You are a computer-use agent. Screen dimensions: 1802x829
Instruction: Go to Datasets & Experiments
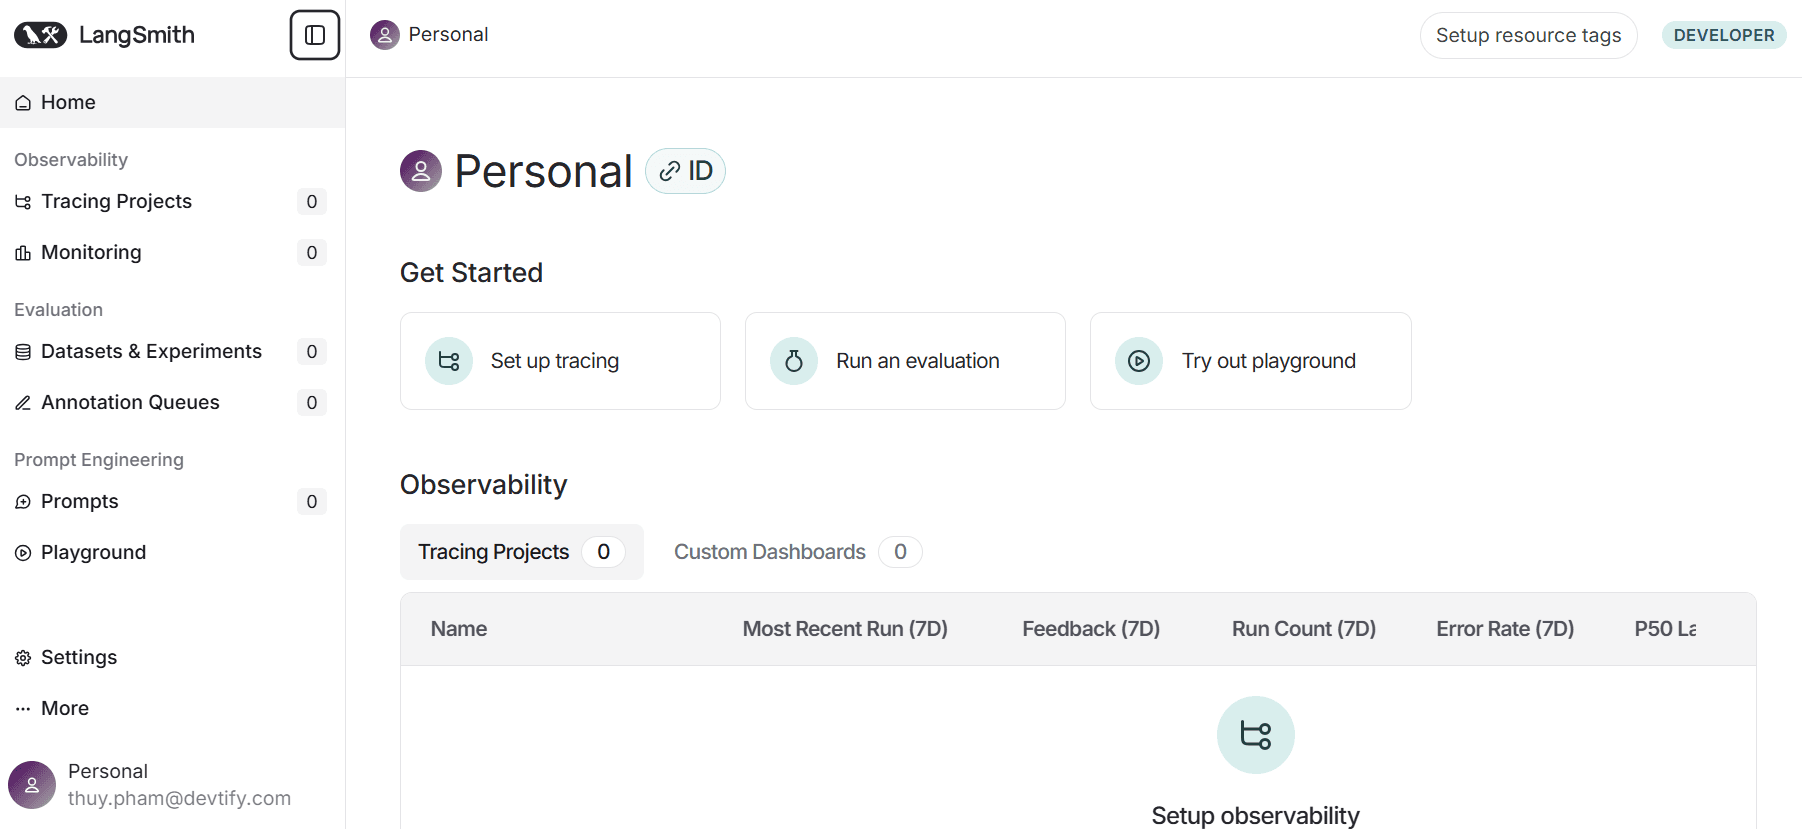pyautogui.click(x=151, y=351)
